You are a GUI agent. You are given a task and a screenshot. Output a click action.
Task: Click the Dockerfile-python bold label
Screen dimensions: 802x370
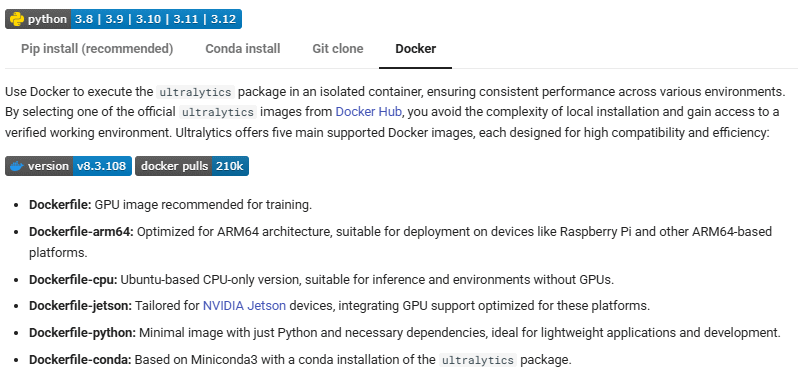82,333
